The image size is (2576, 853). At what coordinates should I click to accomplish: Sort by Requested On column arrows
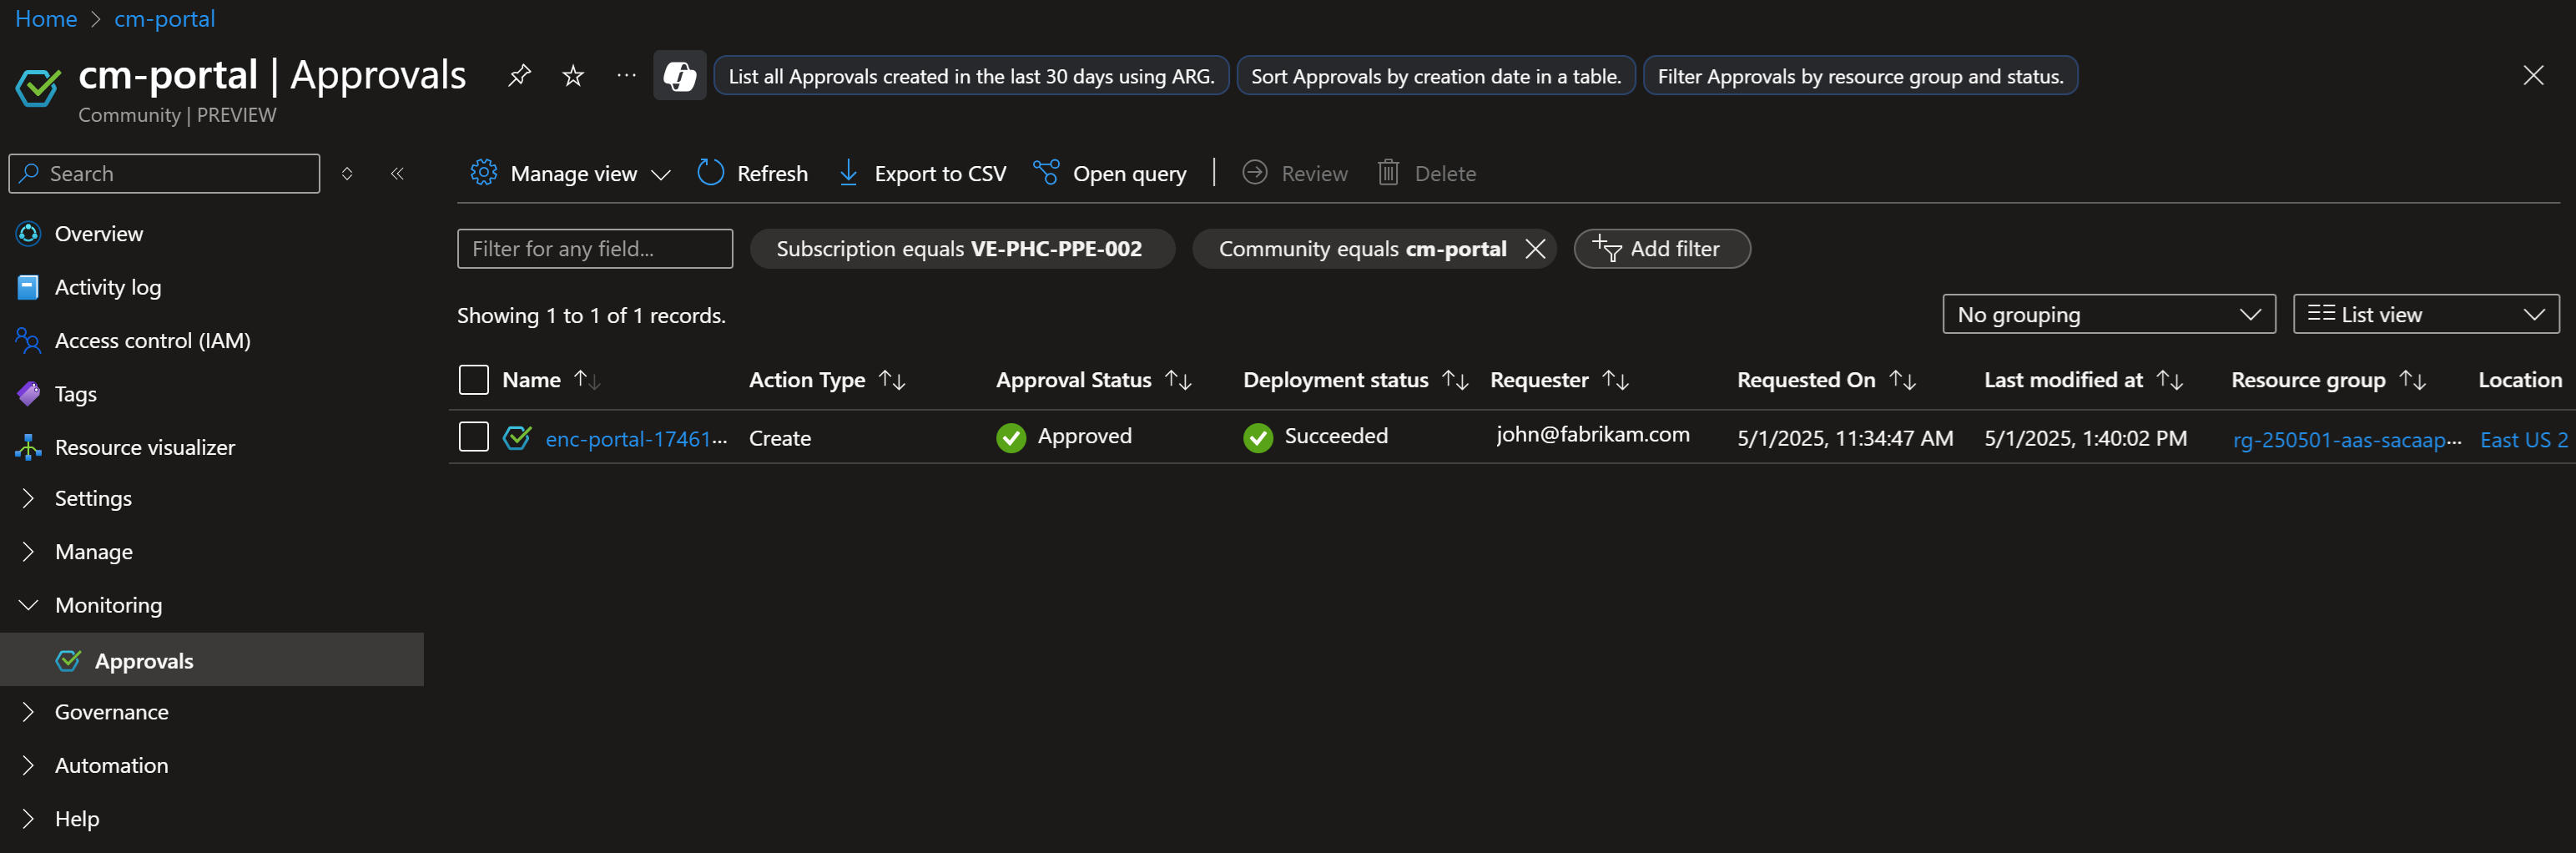1903,380
